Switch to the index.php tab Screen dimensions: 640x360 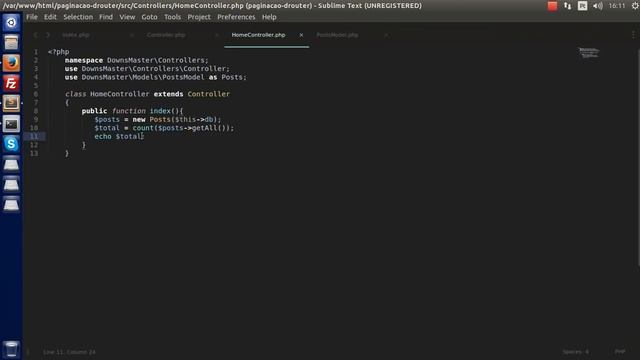(76, 35)
